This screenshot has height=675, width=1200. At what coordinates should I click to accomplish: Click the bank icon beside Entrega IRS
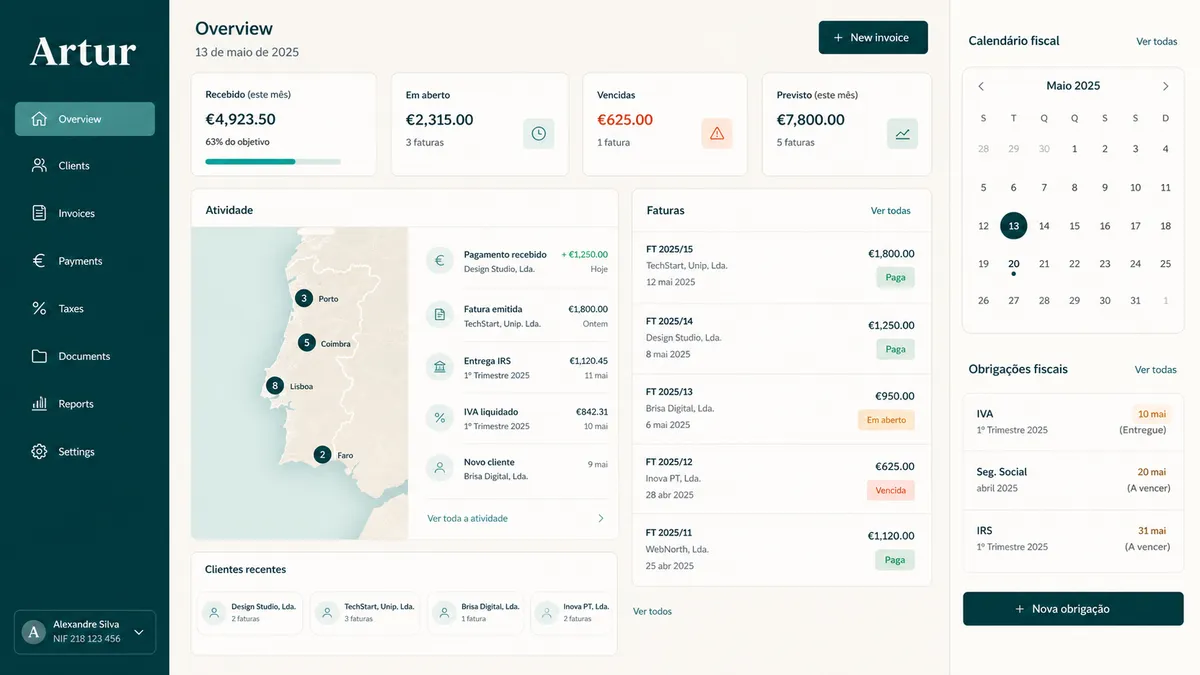(x=439, y=367)
